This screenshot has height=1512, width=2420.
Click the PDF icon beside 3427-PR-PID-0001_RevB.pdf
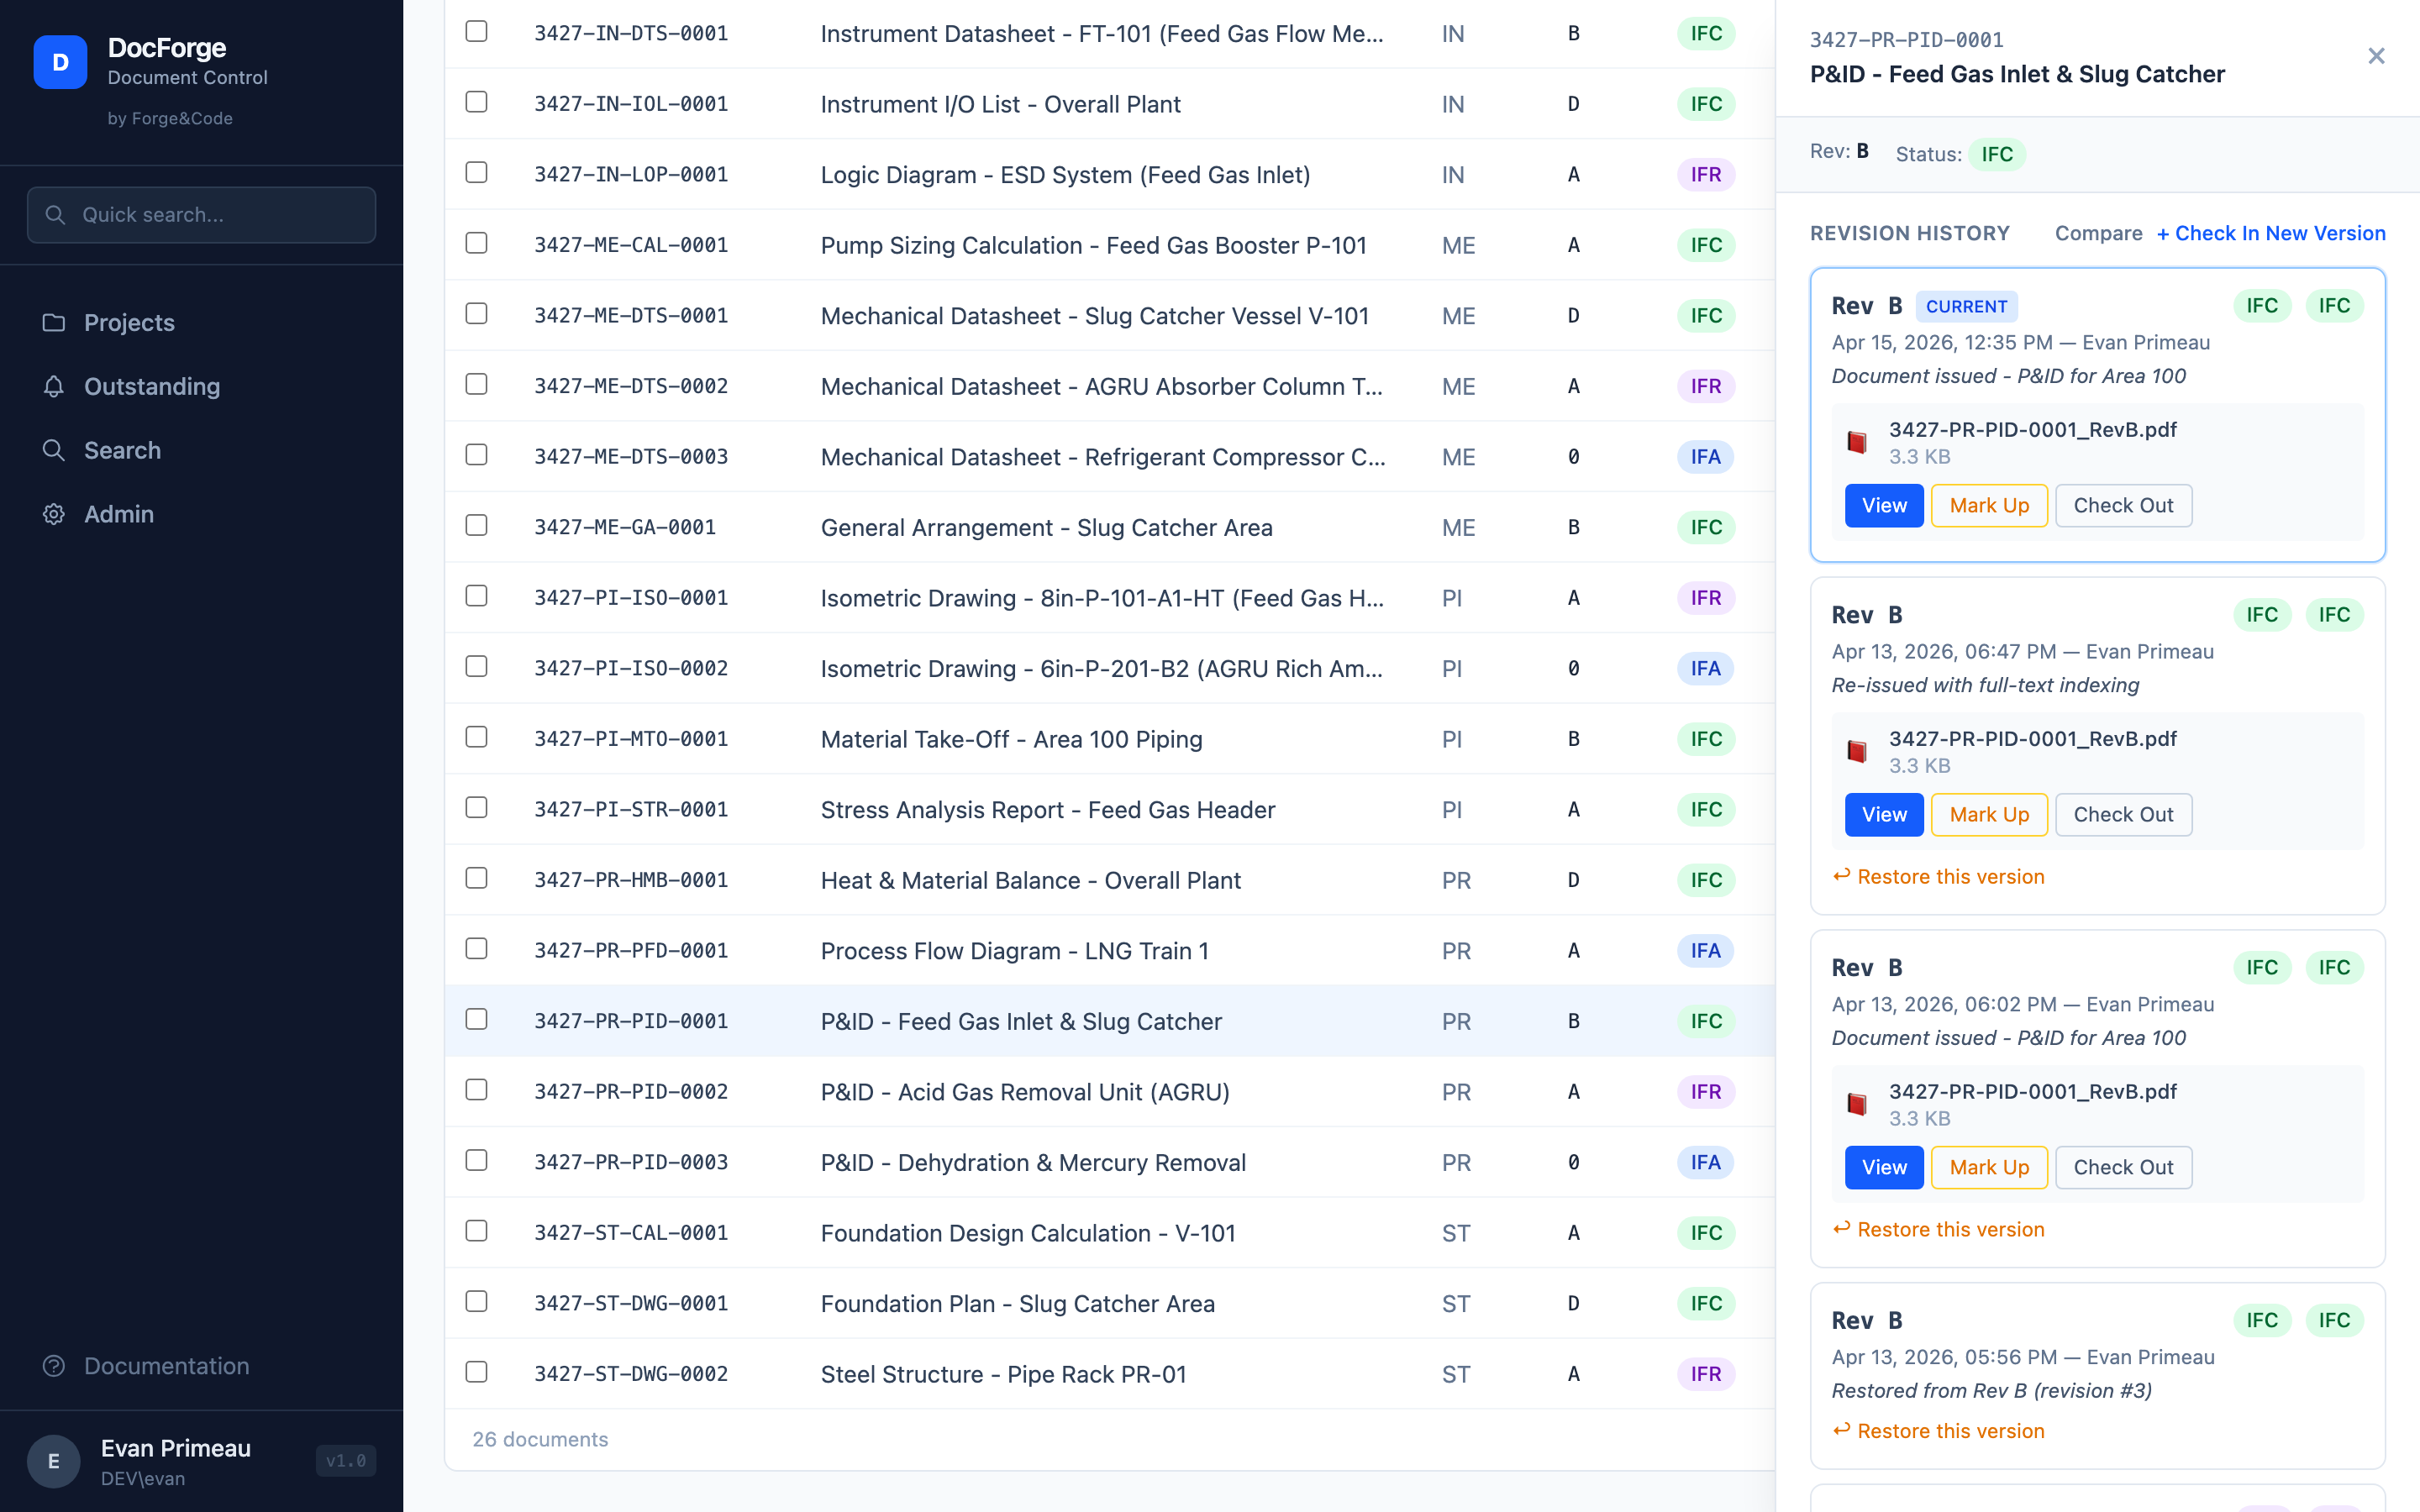(x=1858, y=441)
